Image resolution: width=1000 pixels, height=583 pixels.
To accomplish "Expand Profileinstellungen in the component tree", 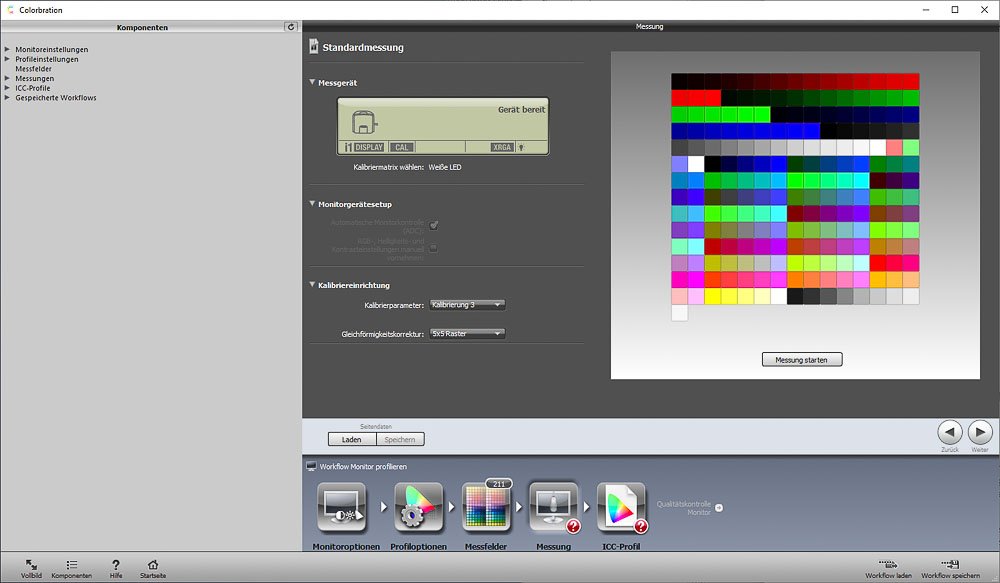I will tap(7, 59).
